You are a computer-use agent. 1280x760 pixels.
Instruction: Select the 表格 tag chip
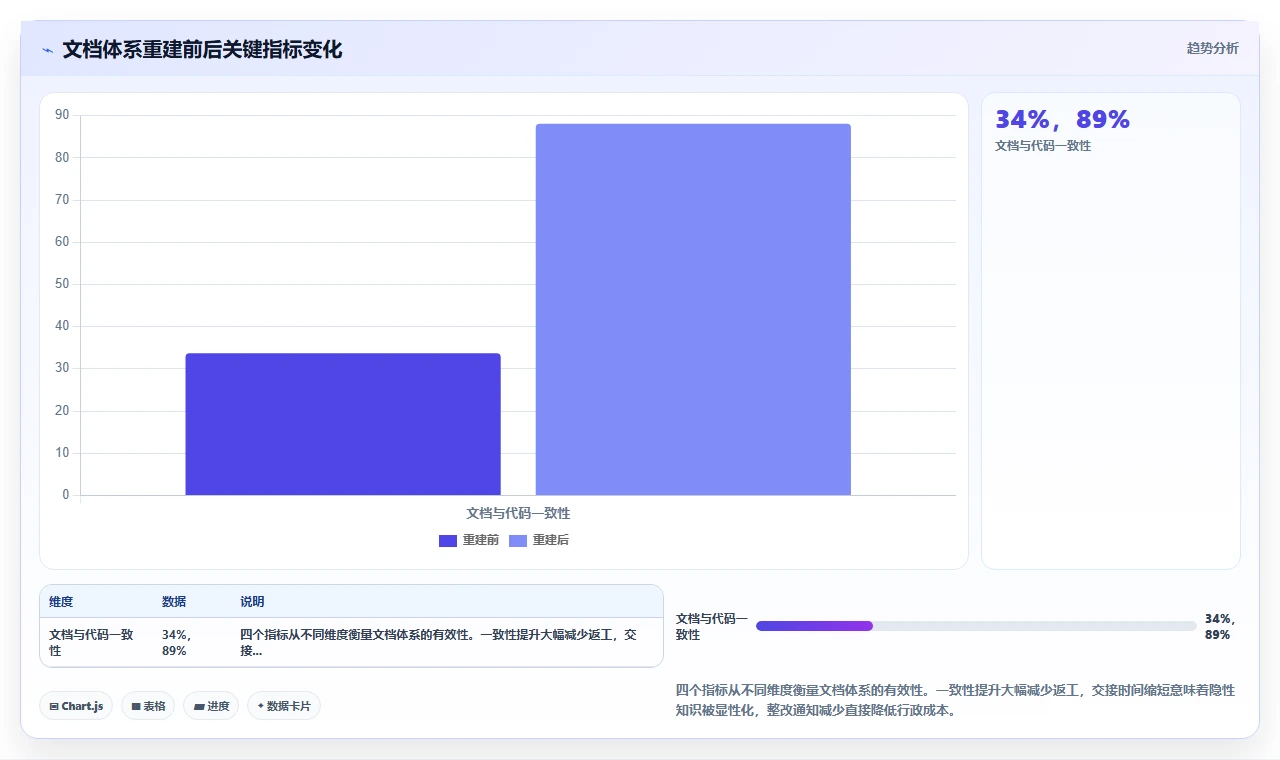[148, 706]
